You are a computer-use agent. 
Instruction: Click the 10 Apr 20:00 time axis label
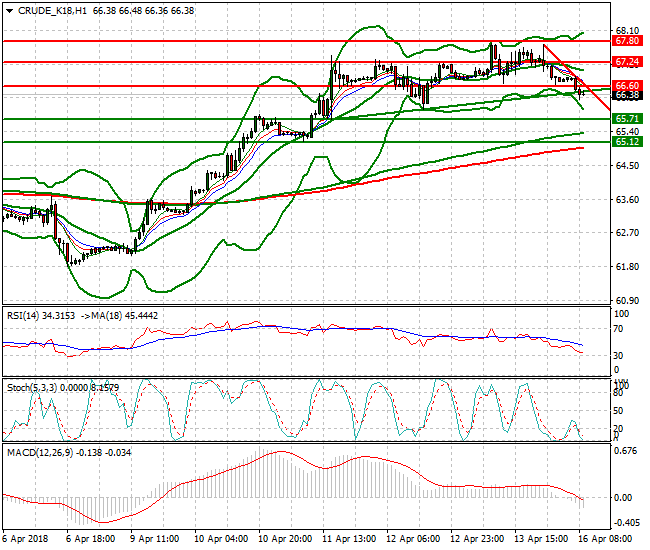(x=285, y=539)
